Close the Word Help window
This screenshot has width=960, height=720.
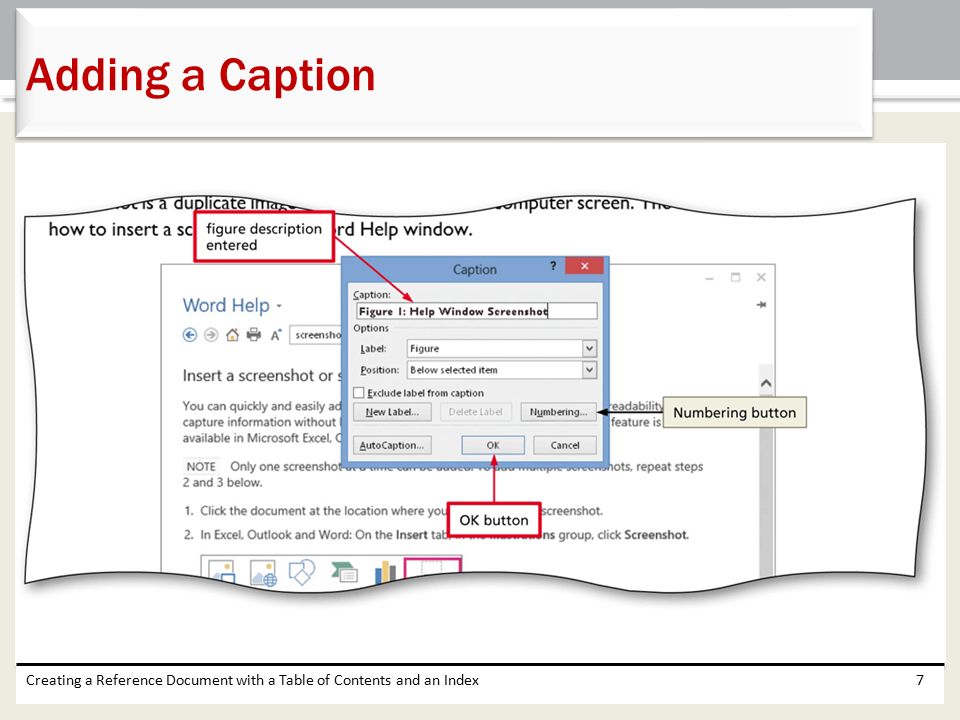click(761, 277)
